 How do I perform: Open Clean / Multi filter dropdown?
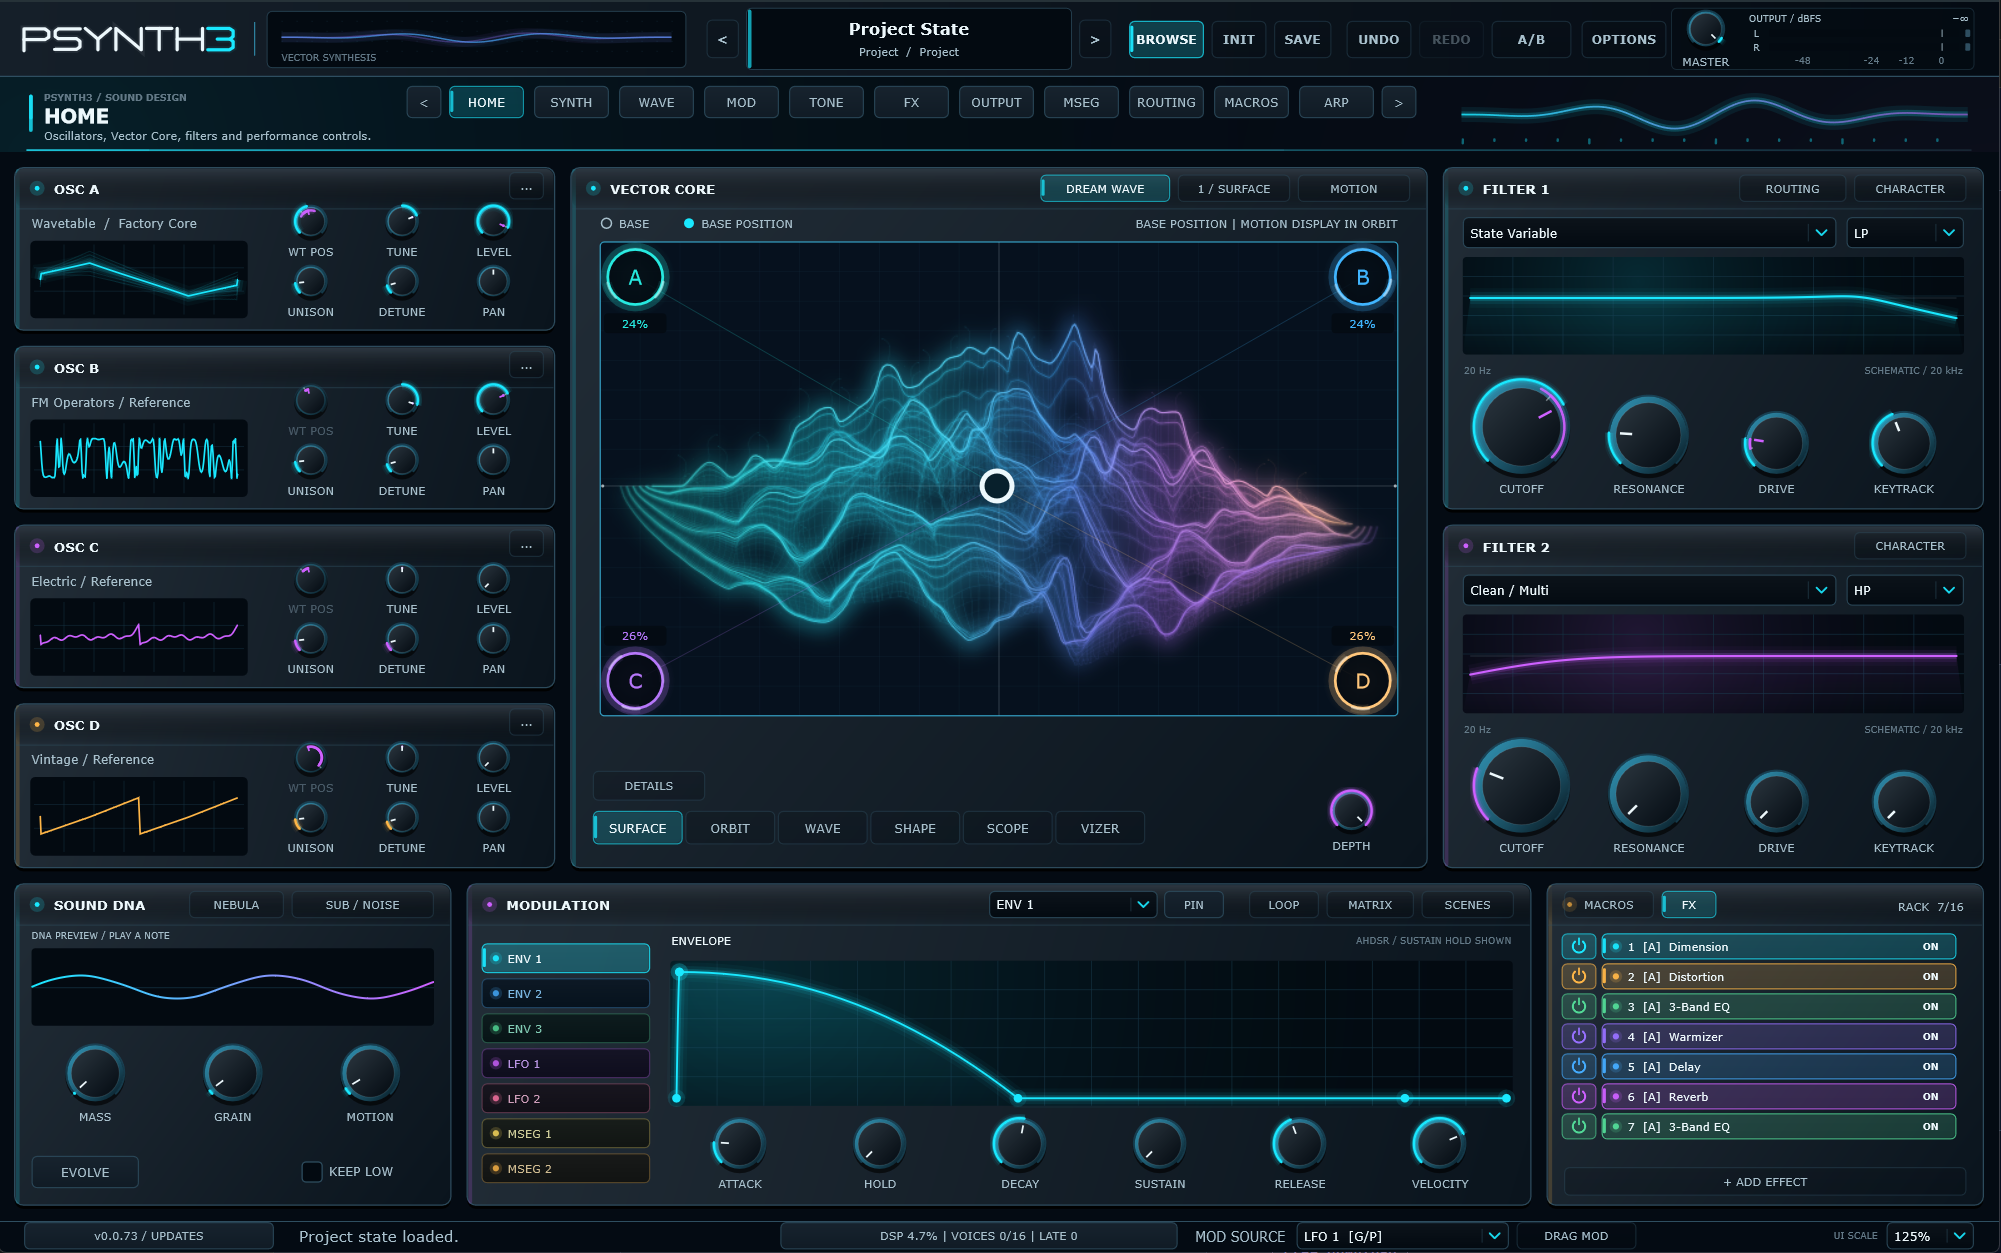click(1649, 590)
